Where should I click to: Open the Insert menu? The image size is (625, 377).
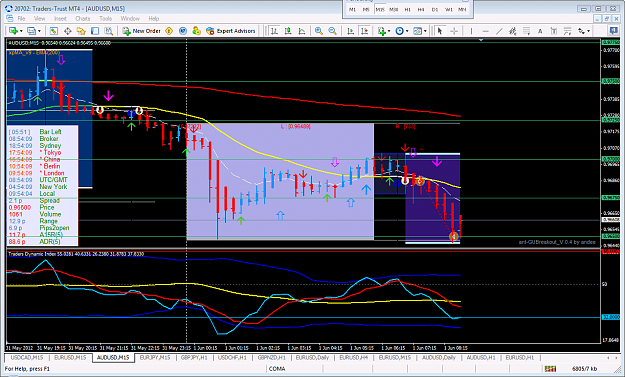pos(60,18)
